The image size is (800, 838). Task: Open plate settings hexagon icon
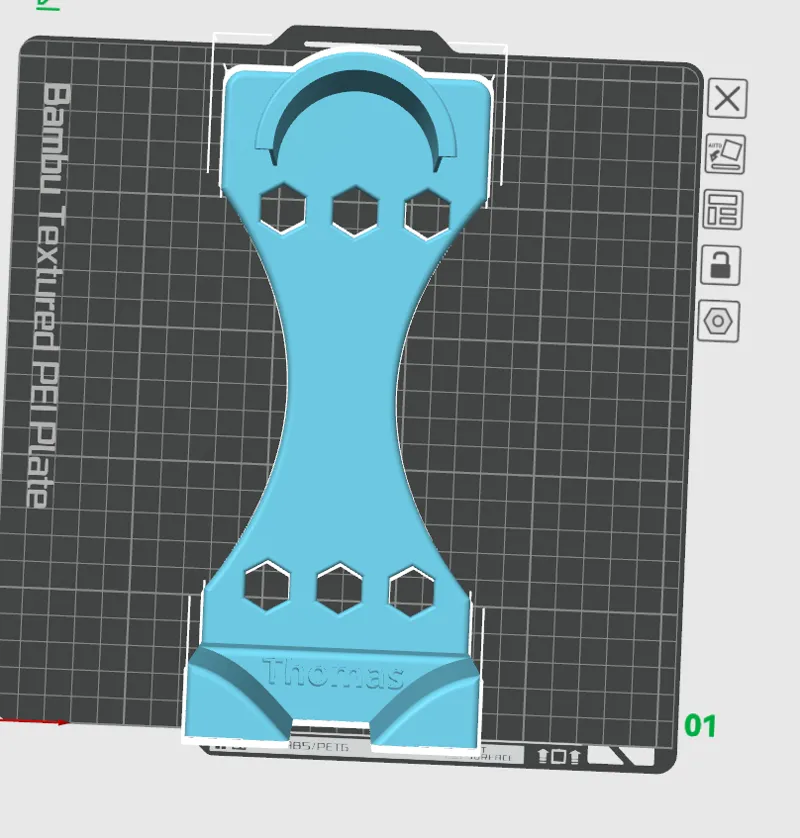(719, 321)
